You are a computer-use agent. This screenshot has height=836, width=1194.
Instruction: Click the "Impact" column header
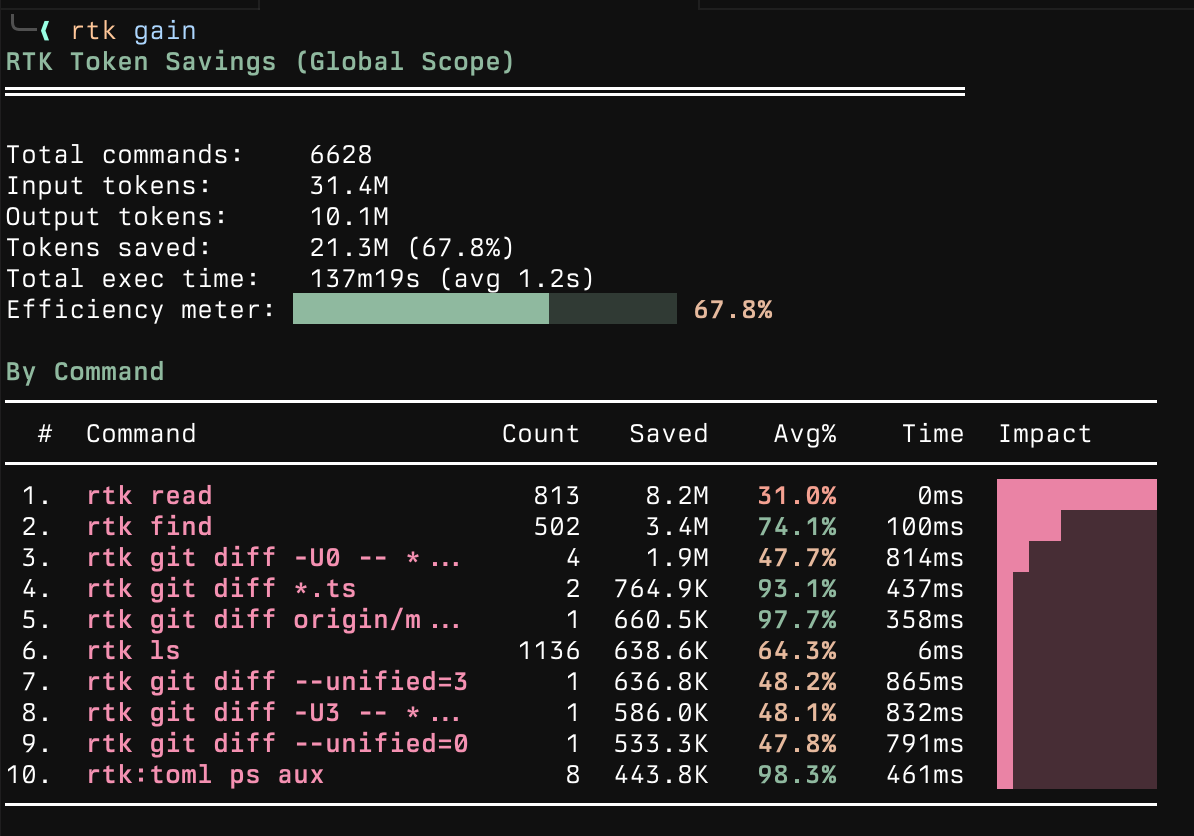(1045, 434)
